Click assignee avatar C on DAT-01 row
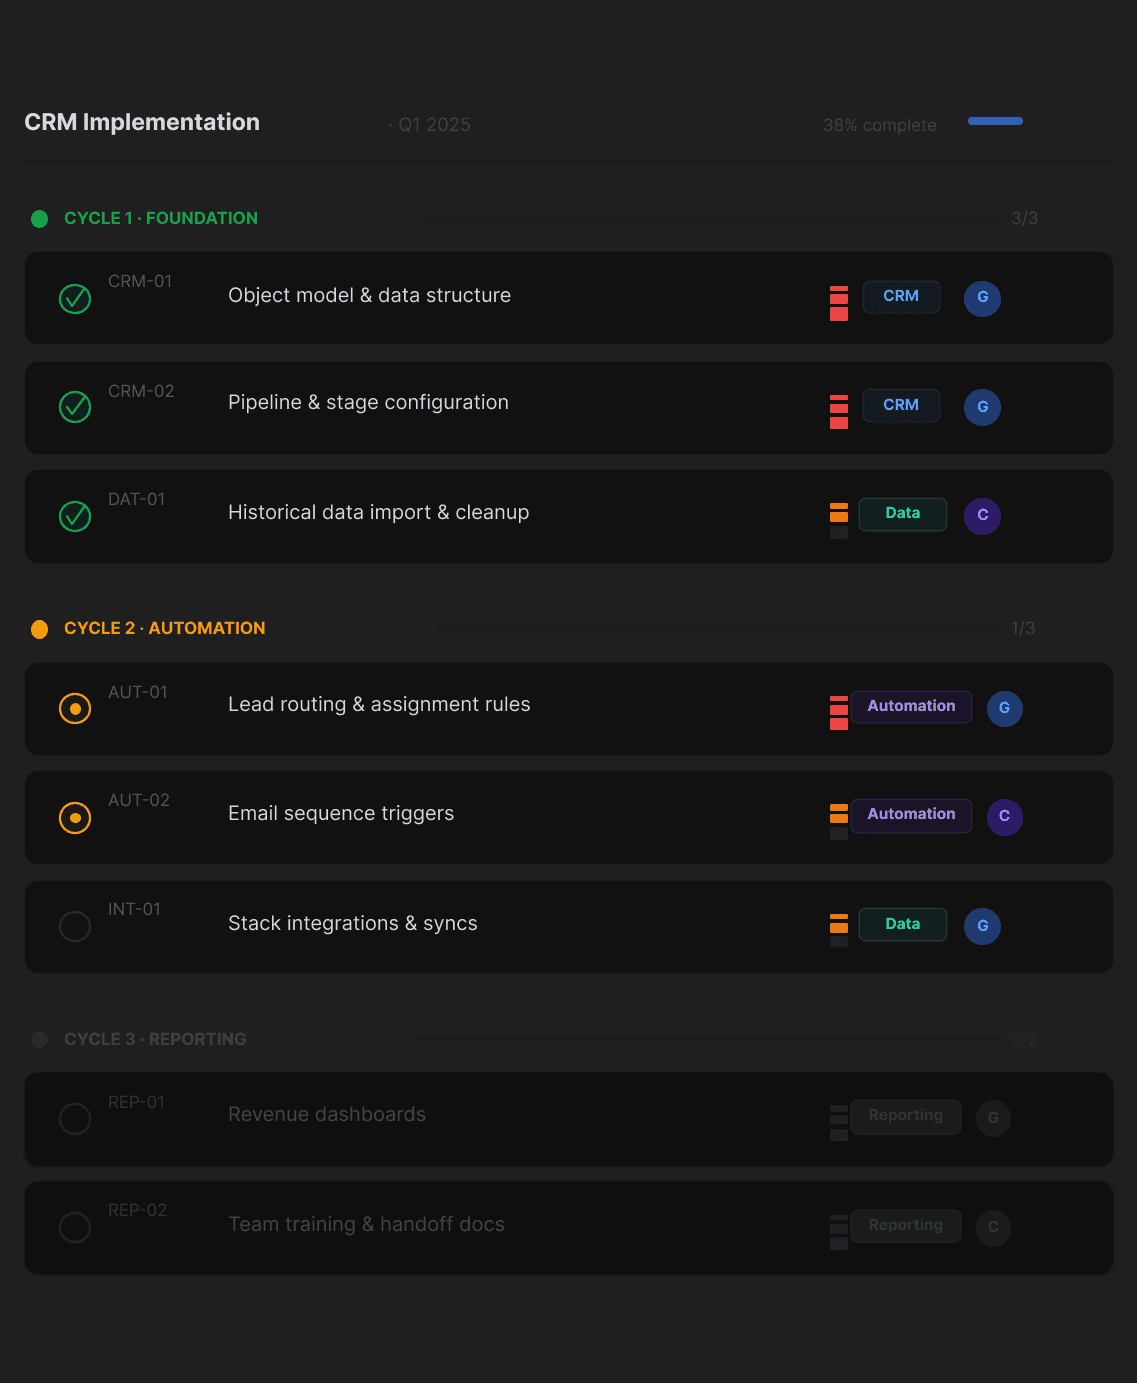This screenshot has width=1137, height=1383. (x=982, y=515)
